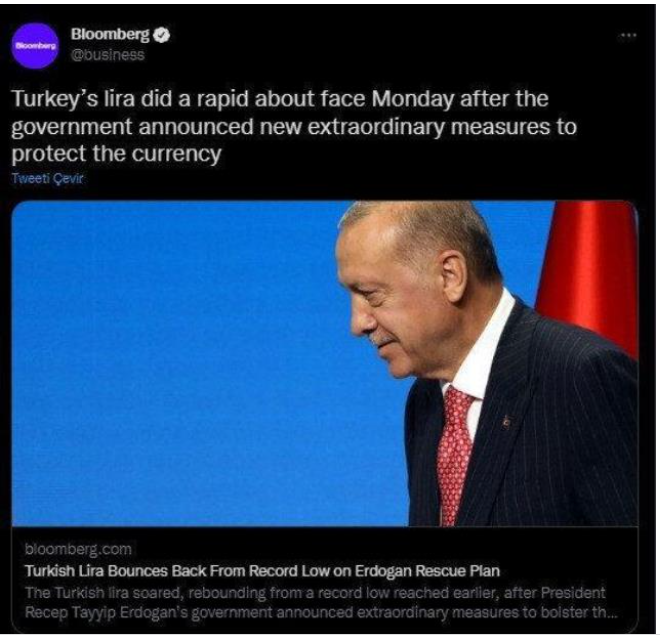This screenshot has height=640, width=660.
Task: Open the @business handle profile
Action: (x=108, y=55)
